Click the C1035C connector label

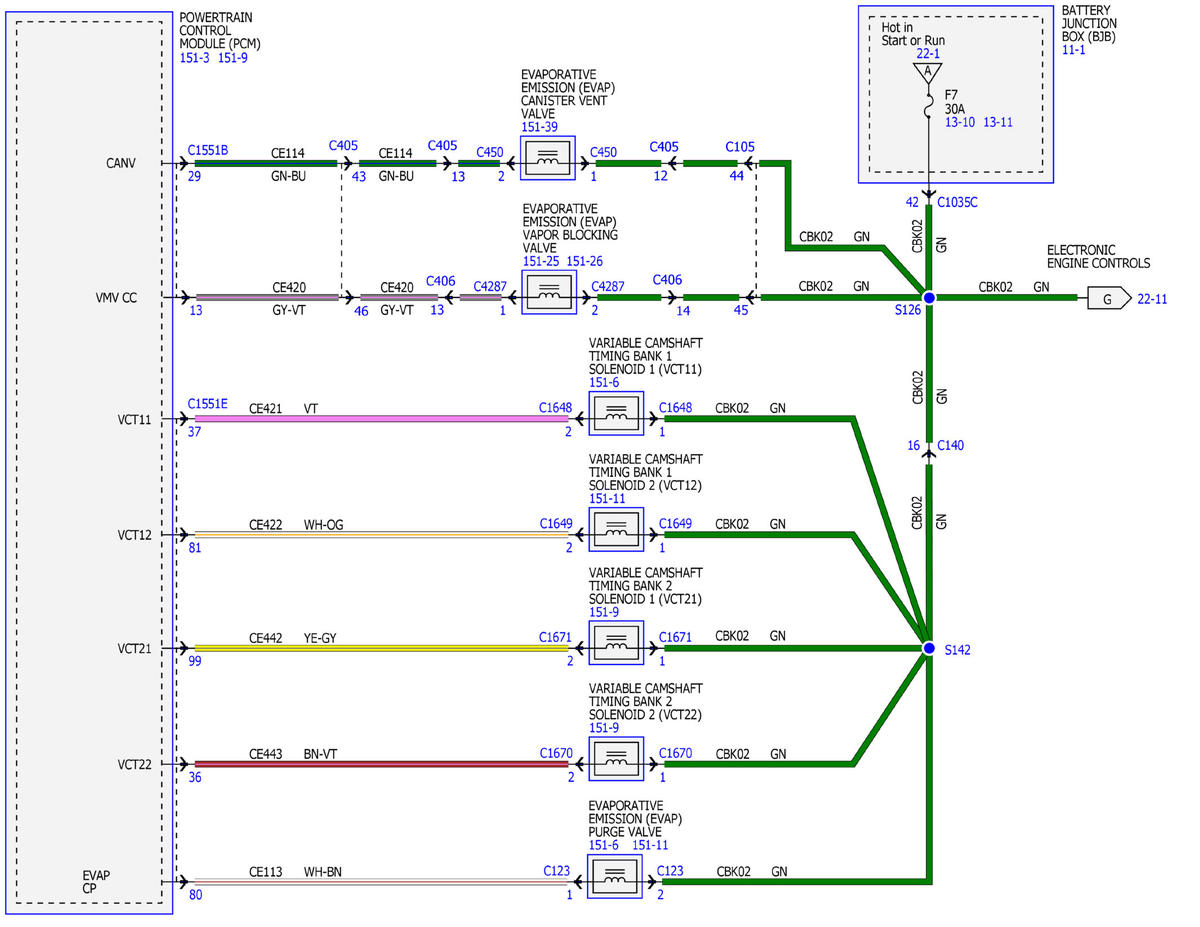coord(958,201)
